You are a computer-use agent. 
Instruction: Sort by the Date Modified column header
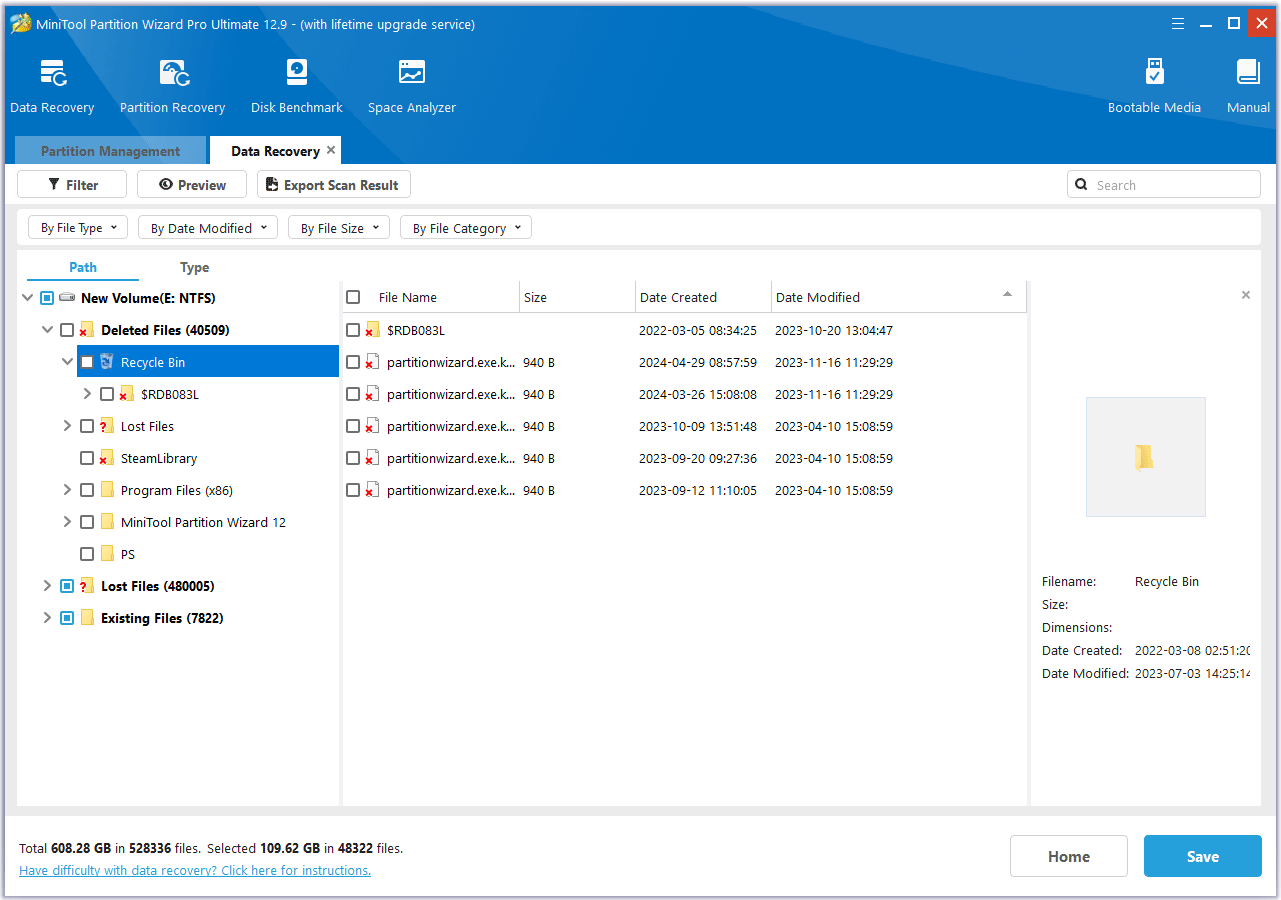tap(898, 297)
